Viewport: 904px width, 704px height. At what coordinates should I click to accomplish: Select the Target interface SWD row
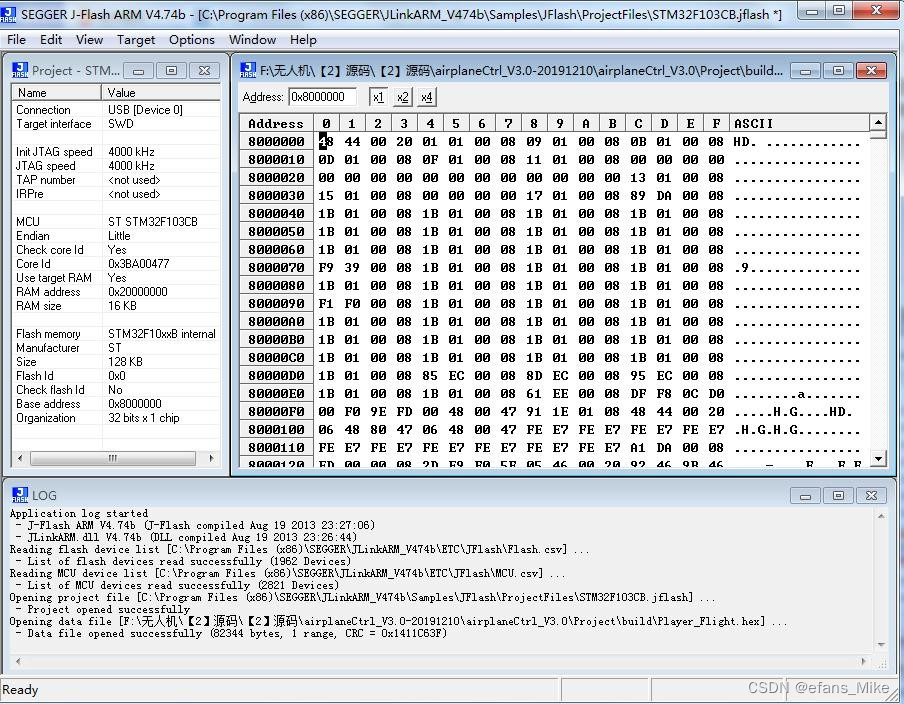(115, 124)
